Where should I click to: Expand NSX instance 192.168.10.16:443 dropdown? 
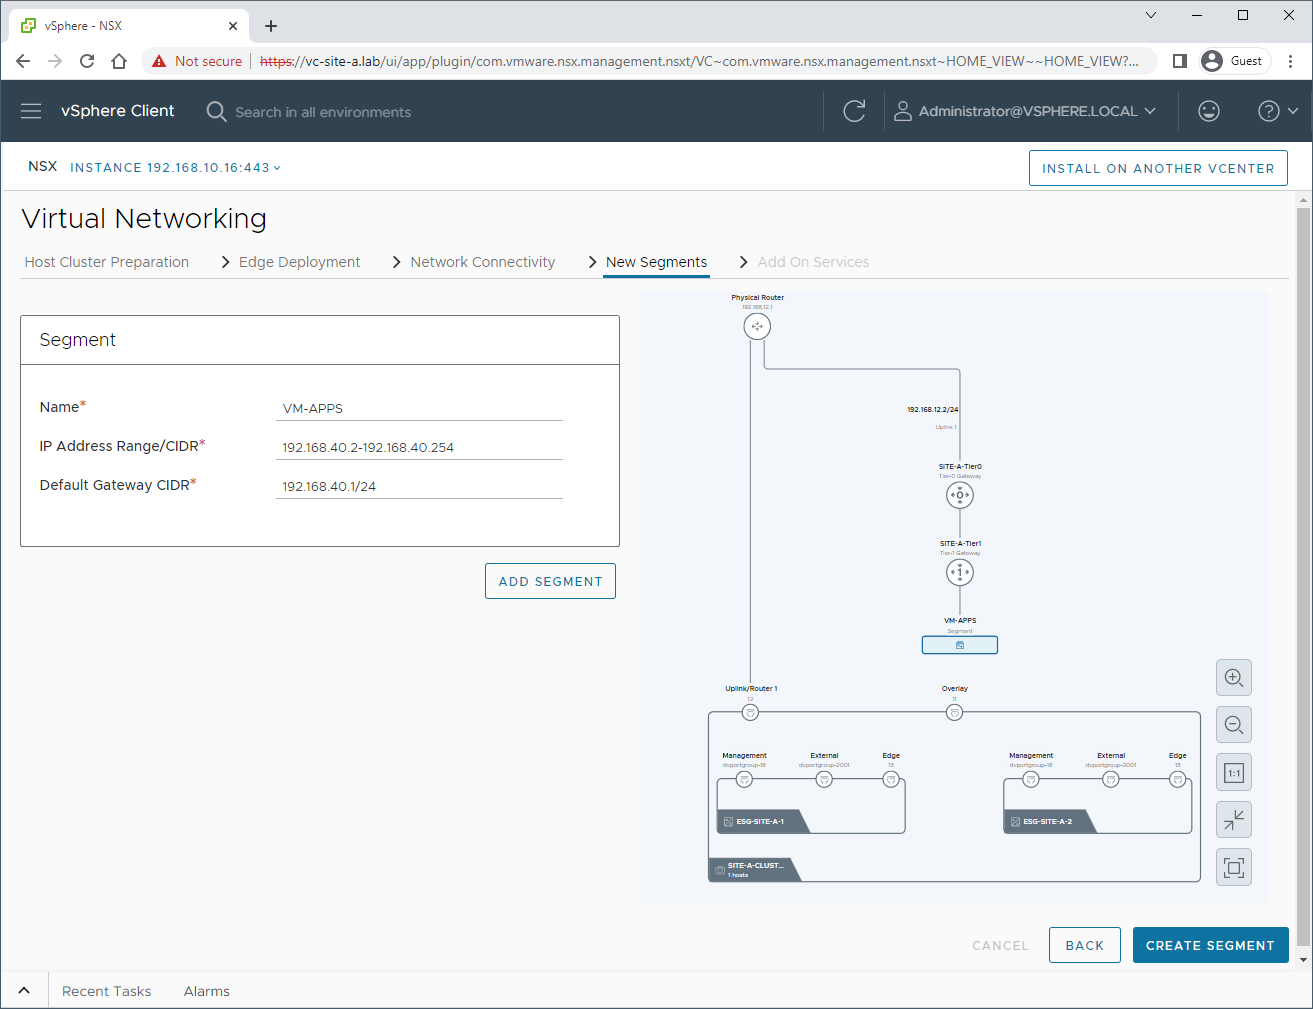[x=175, y=168]
